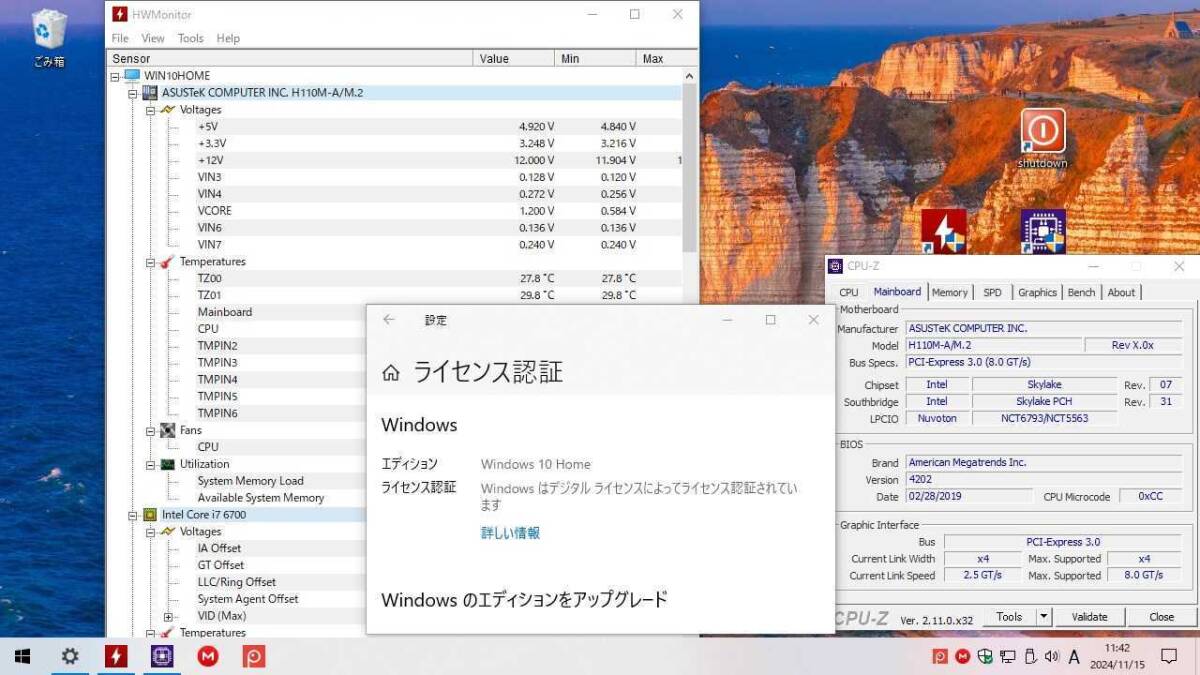Click the MEGA icon in the system tray

962,657
